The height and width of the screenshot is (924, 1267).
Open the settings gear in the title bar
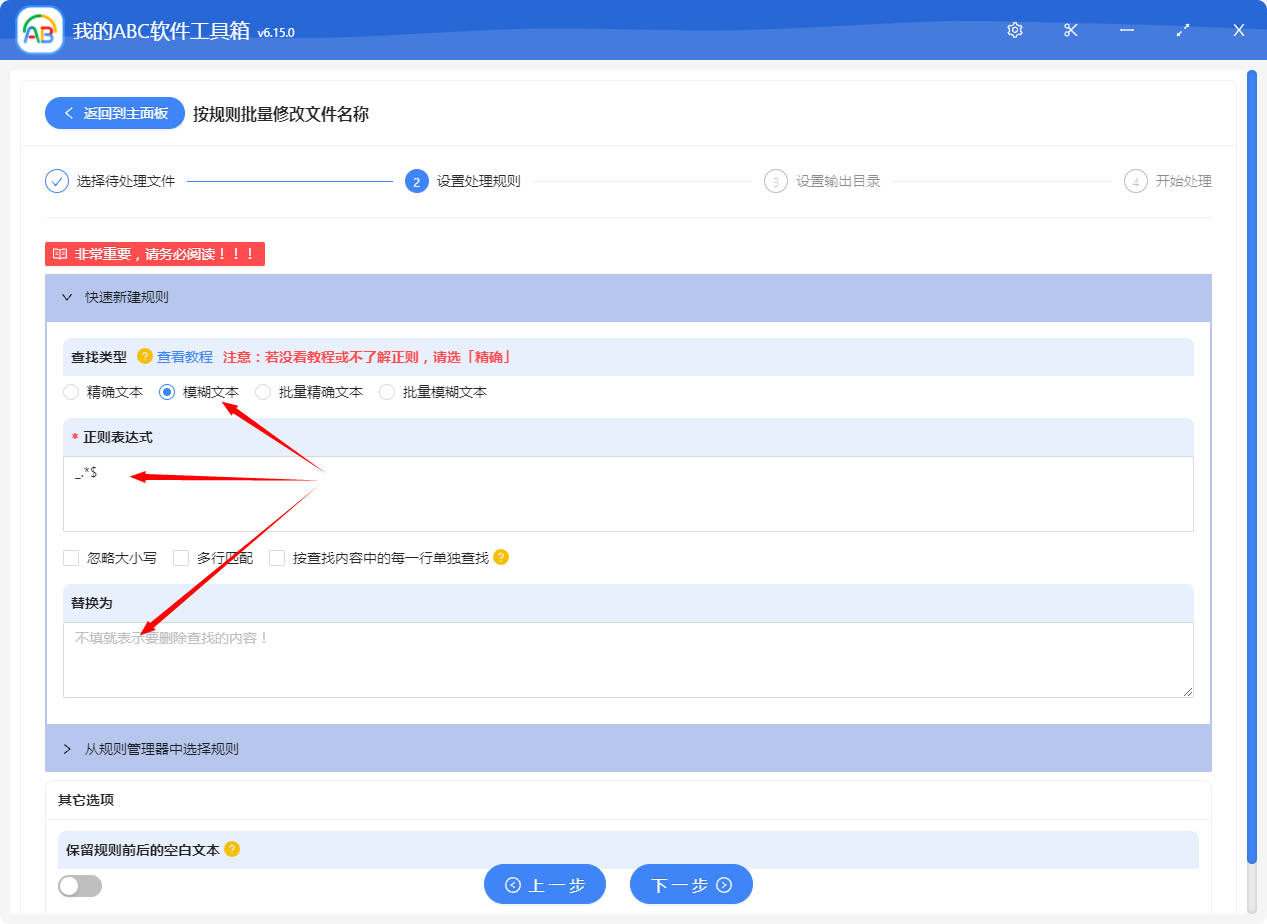[1014, 30]
